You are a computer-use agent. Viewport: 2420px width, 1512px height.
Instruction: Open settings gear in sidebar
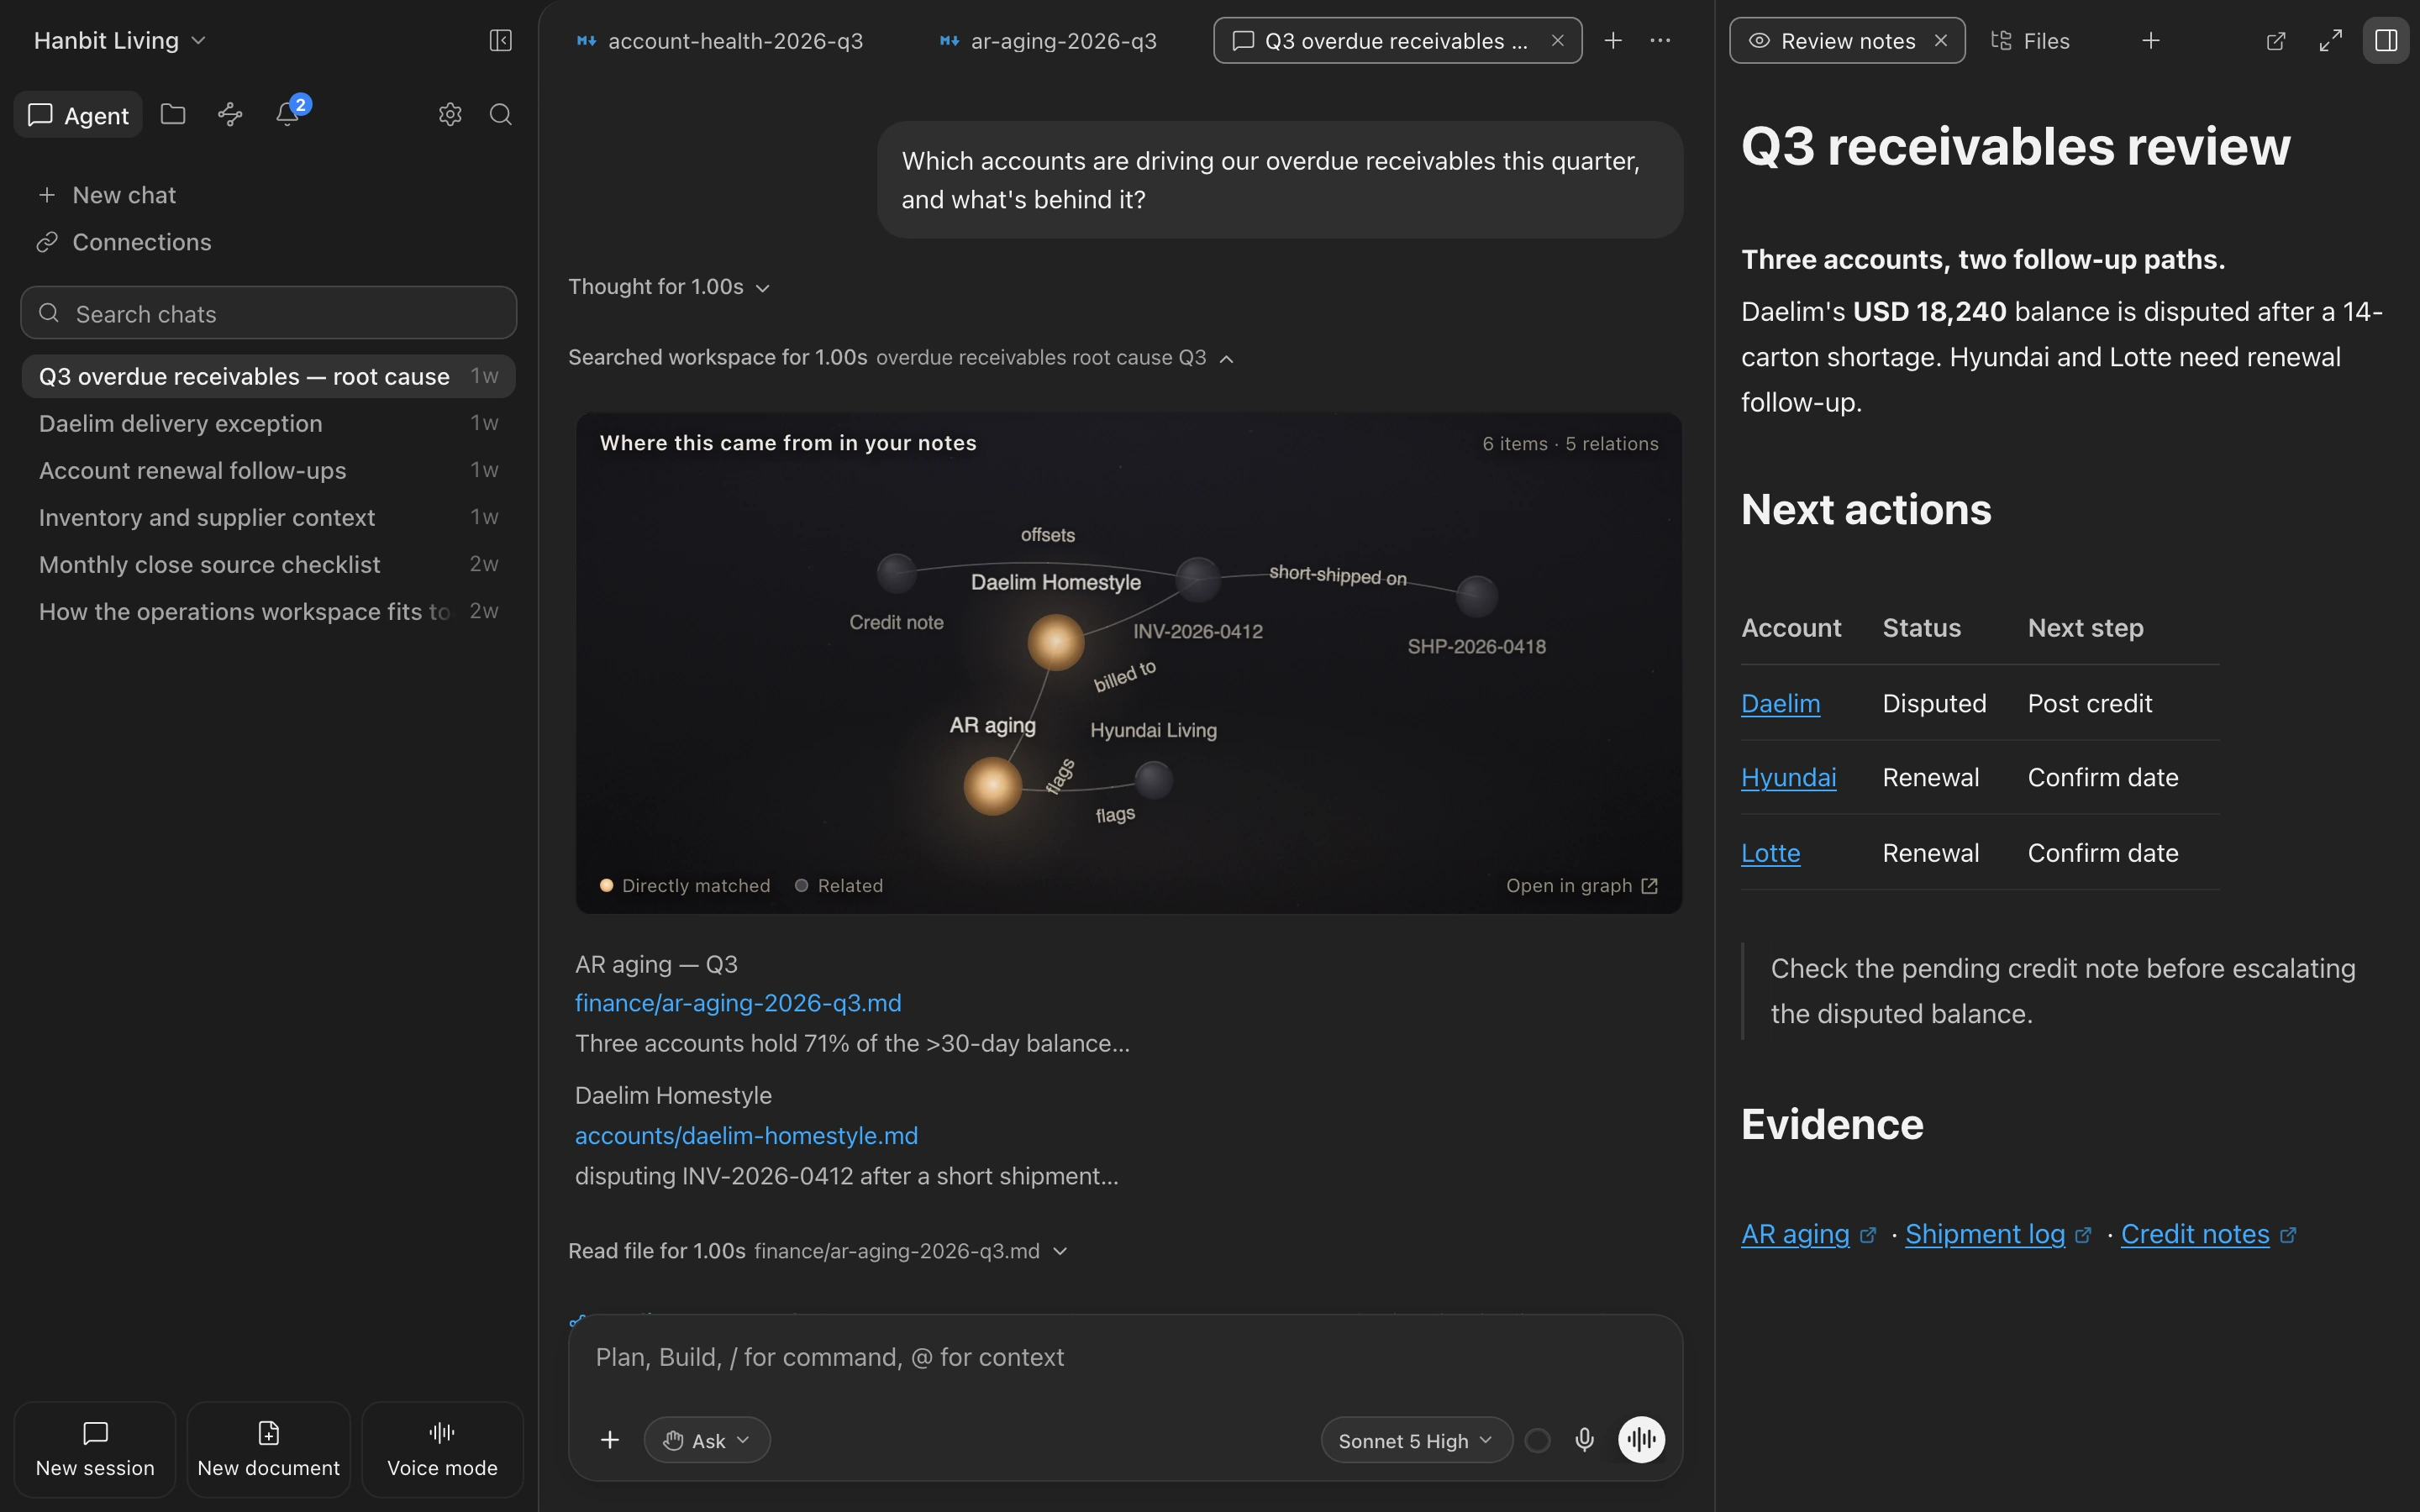click(x=450, y=114)
